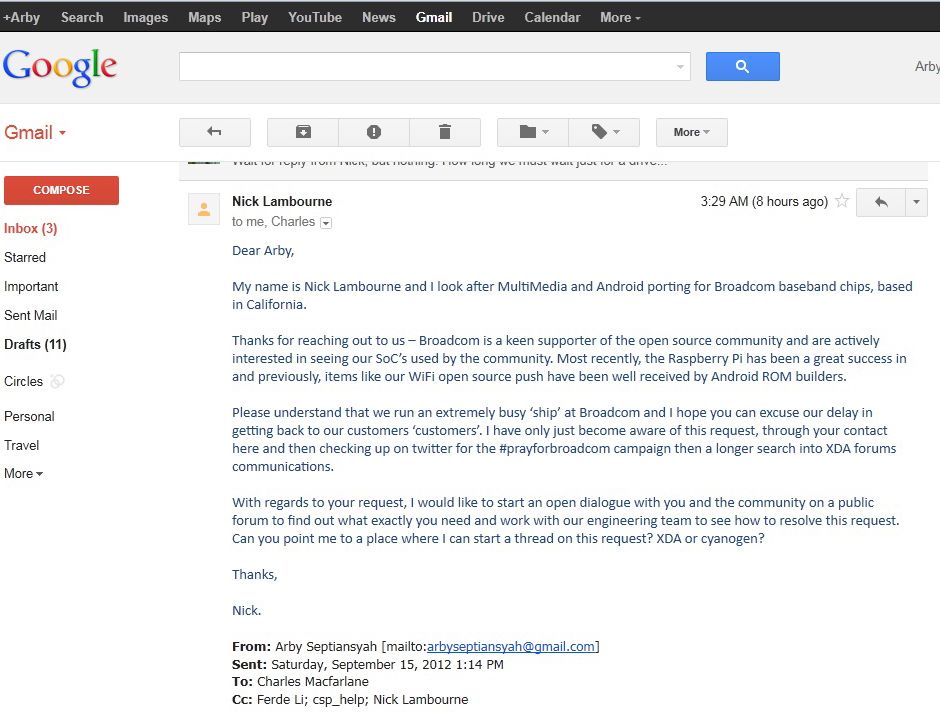This screenshot has width=940, height=716.
Task: Delete the conversation with the trash icon
Action: [445, 132]
